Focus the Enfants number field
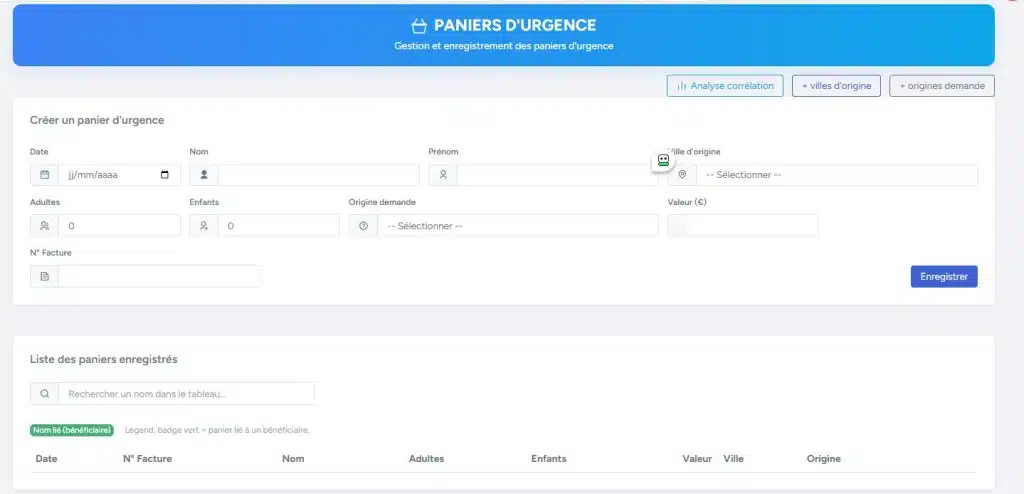Screen dimensions: 1024x494 (279, 225)
